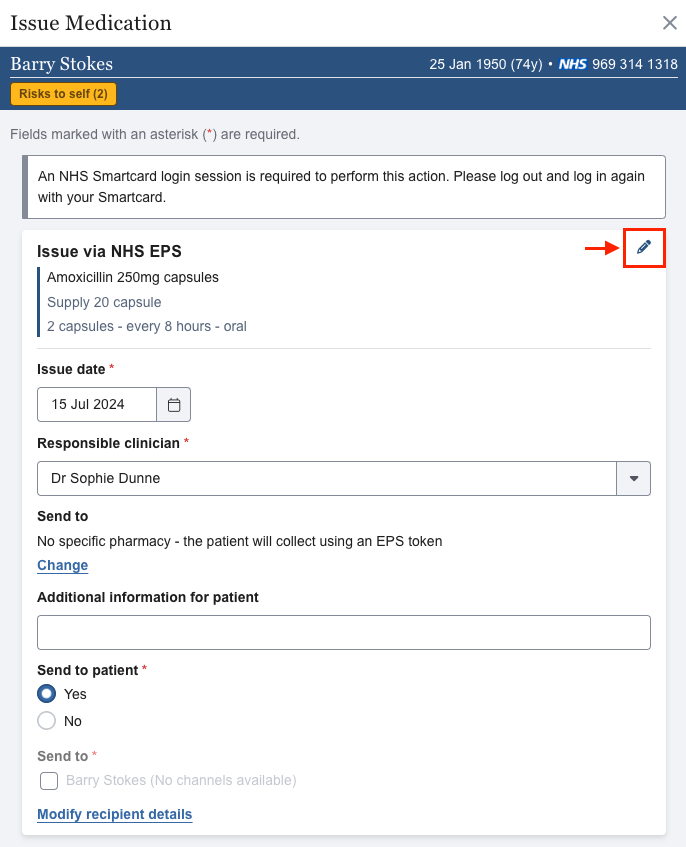The image size is (686, 847).
Task: Click the Change pharmacy link
Action: coord(63,566)
